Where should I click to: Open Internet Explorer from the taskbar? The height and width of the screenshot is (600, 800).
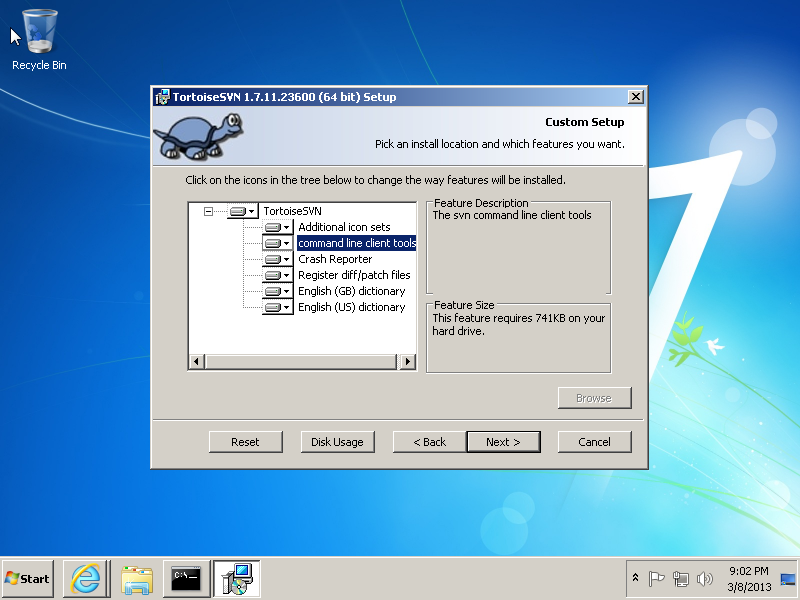click(x=86, y=579)
